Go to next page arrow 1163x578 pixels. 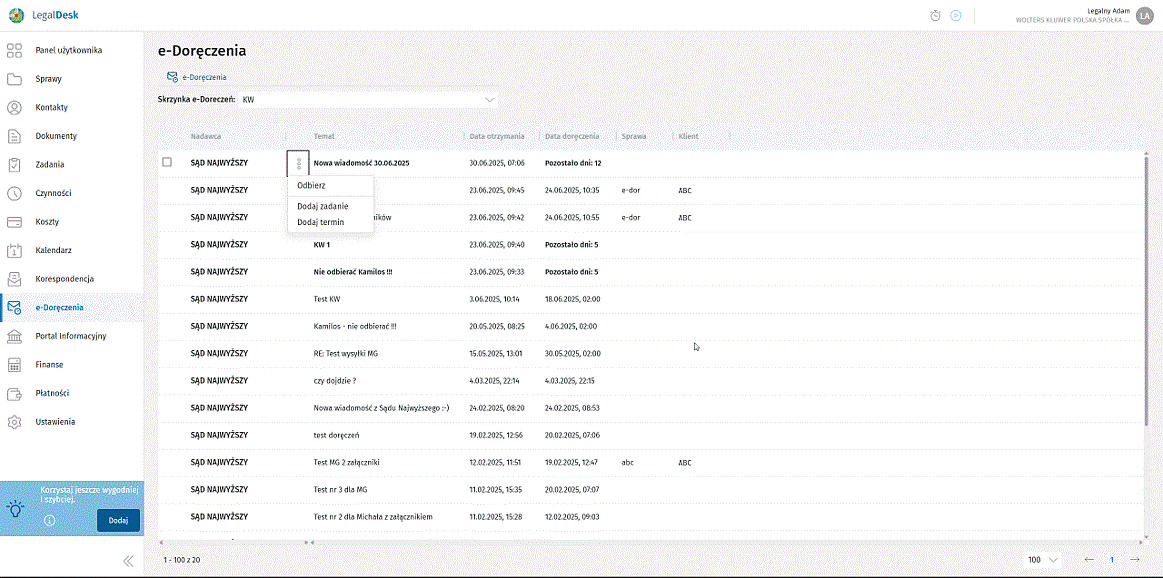tap(1135, 559)
